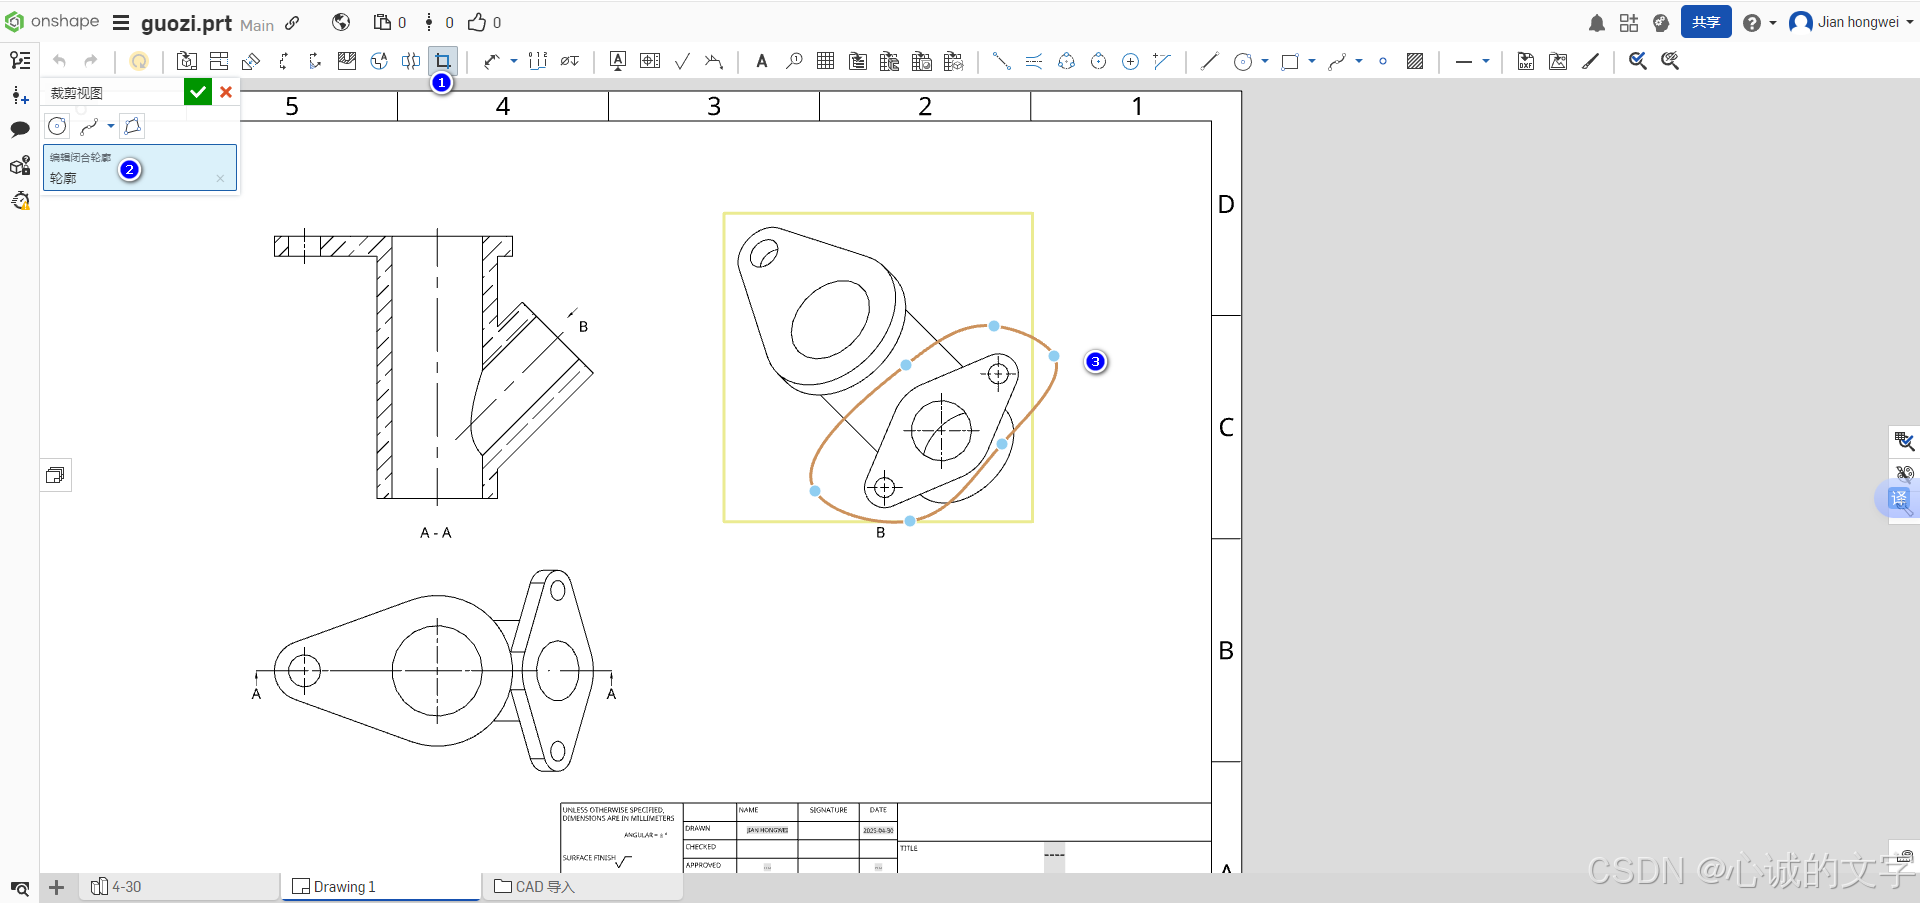The image size is (1920, 903).
Task: Choose circle profile type in crop panel
Action: (58, 126)
